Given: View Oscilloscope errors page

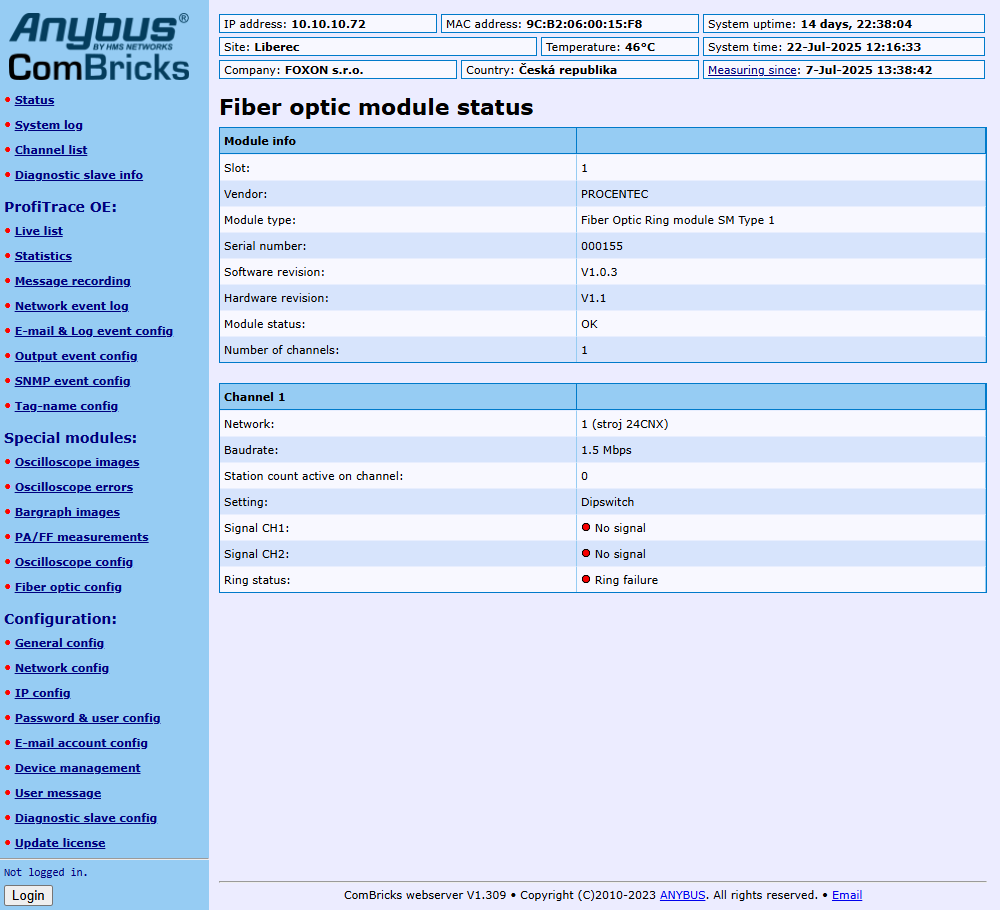Looking at the screenshot, I should point(74,487).
